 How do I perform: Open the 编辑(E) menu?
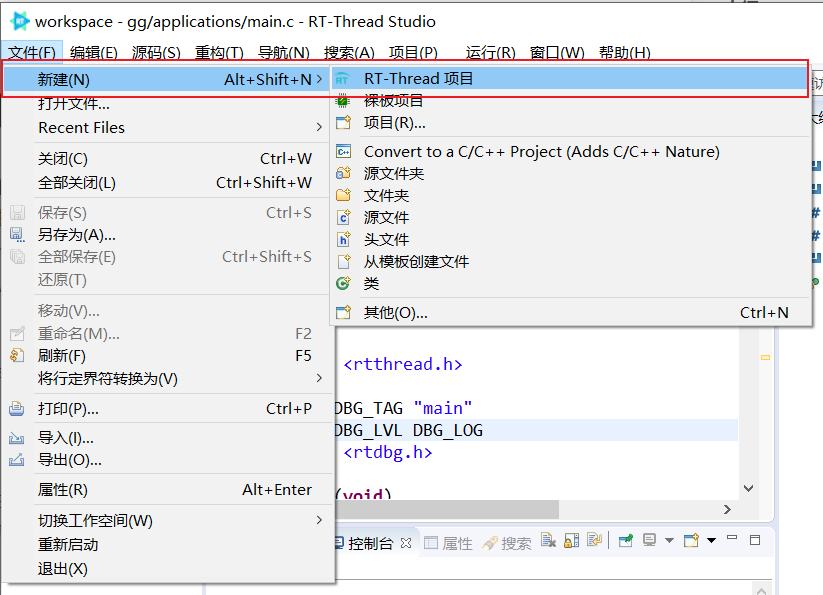coord(93,52)
